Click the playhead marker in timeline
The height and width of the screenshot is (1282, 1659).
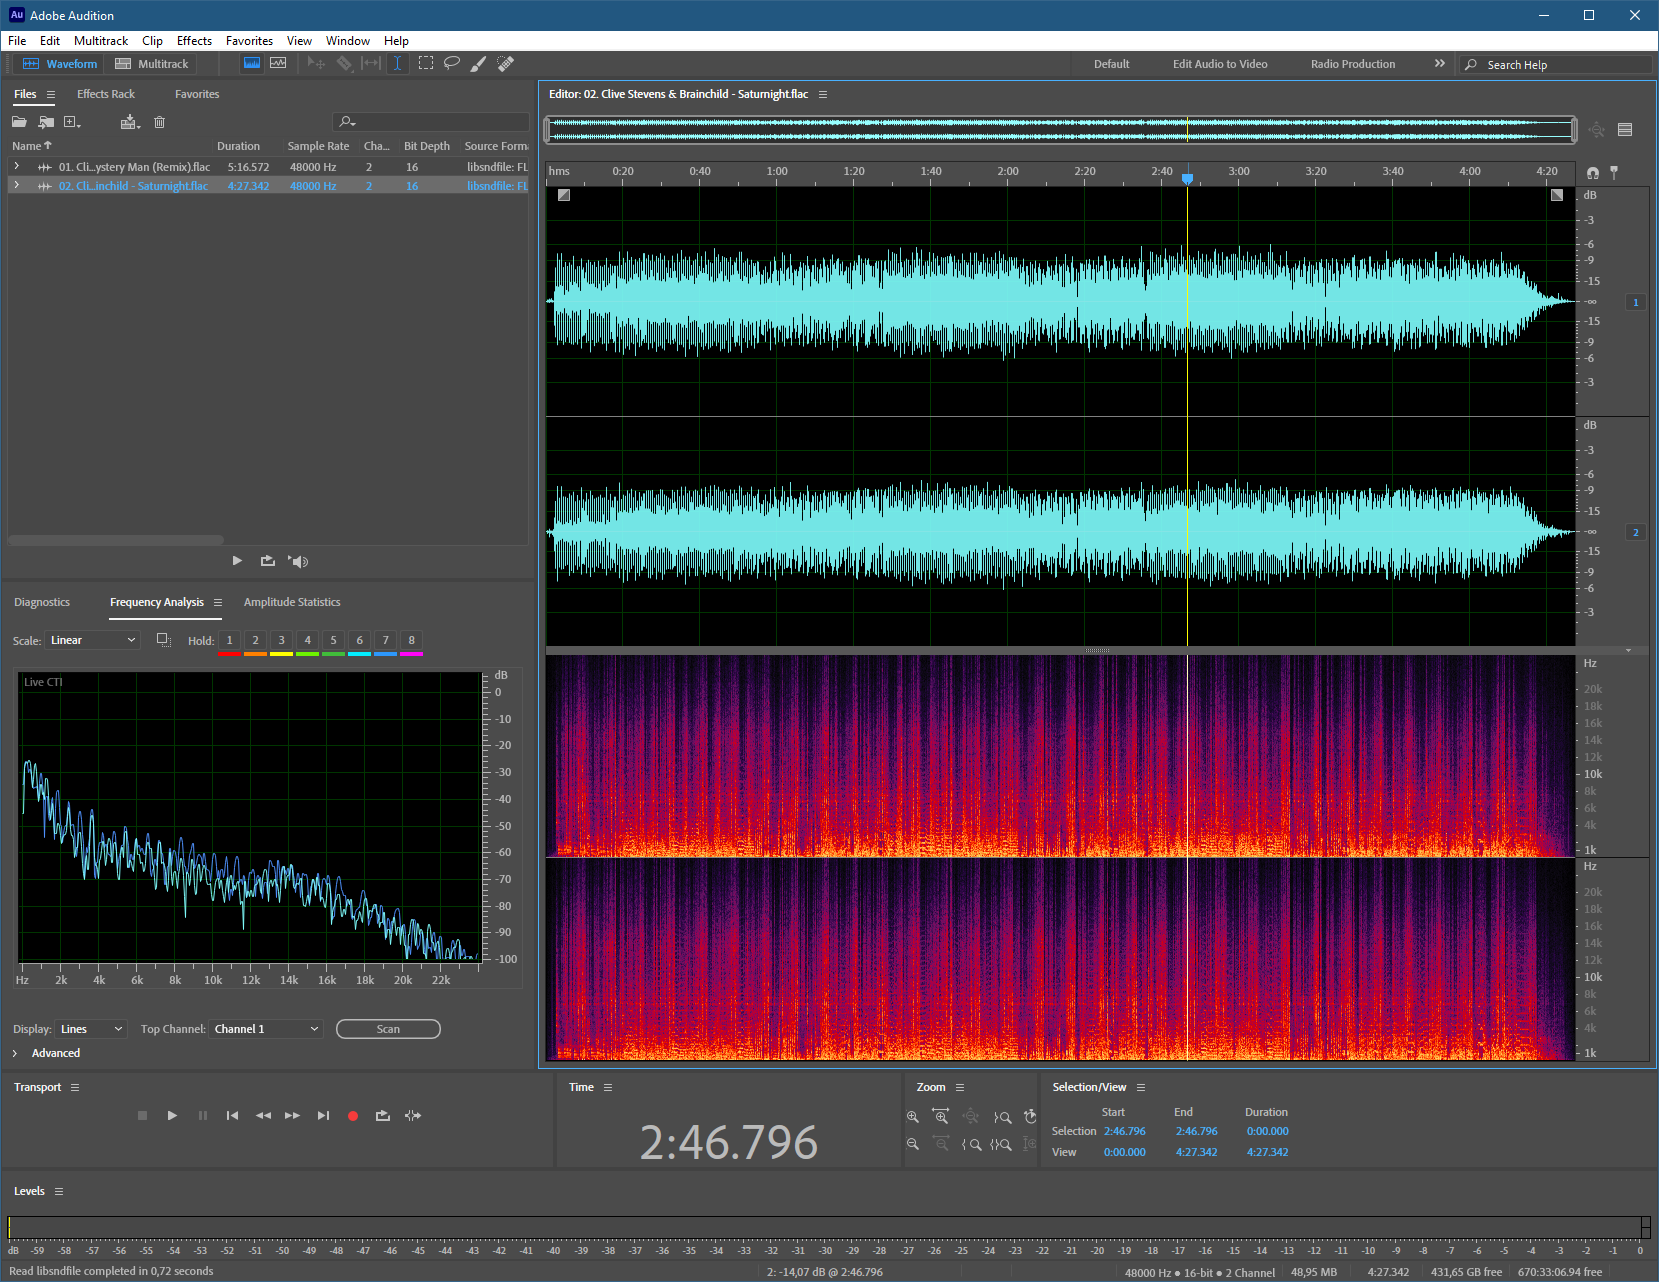click(1187, 178)
